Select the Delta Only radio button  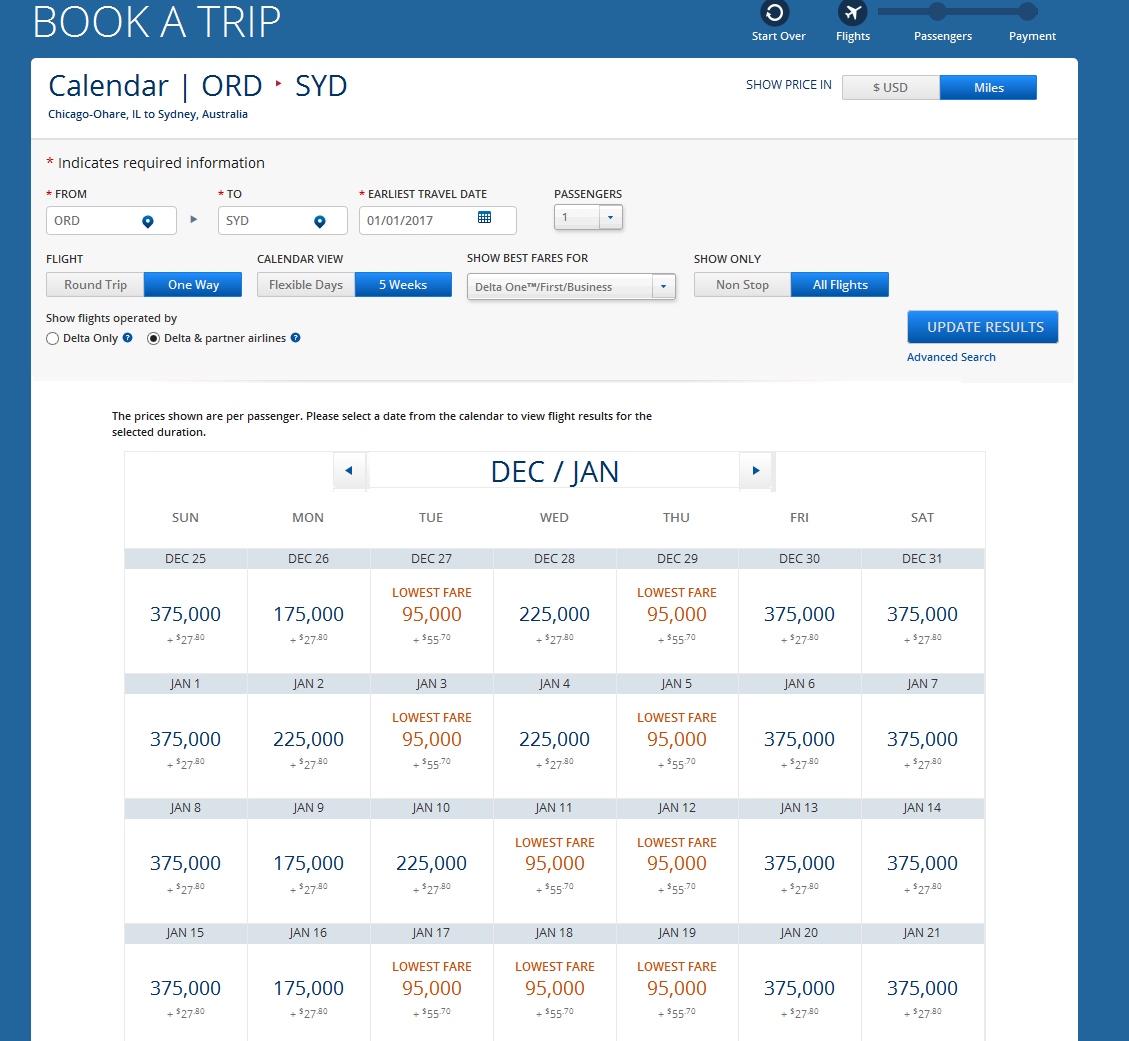click(53, 339)
